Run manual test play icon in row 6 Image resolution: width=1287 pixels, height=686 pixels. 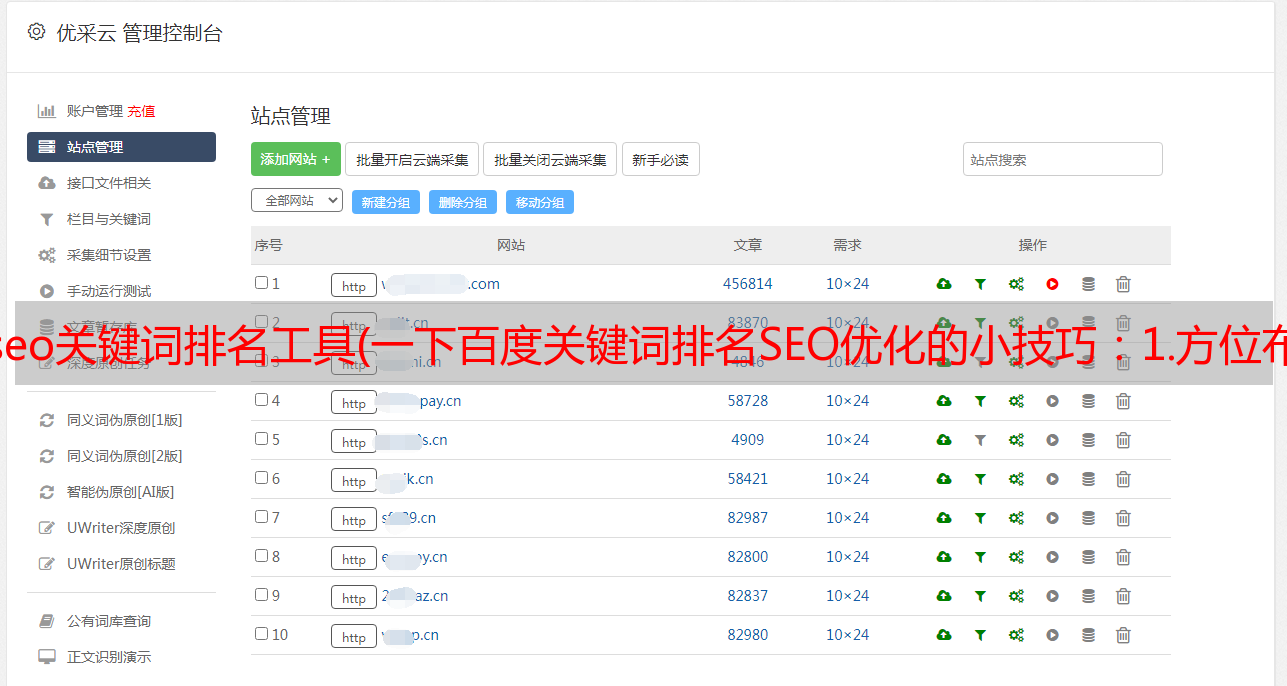coord(1052,479)
